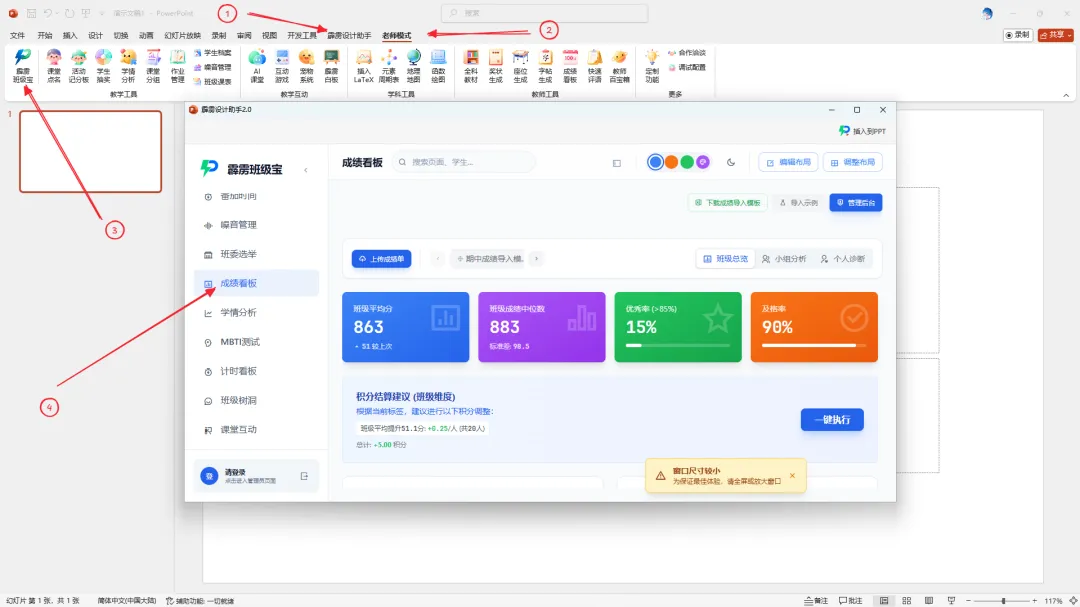Image resolution: width=1080 pixels, height=607 pixels.
Task: Click the 快速评语 comments tool
Action: click(594, 66)
